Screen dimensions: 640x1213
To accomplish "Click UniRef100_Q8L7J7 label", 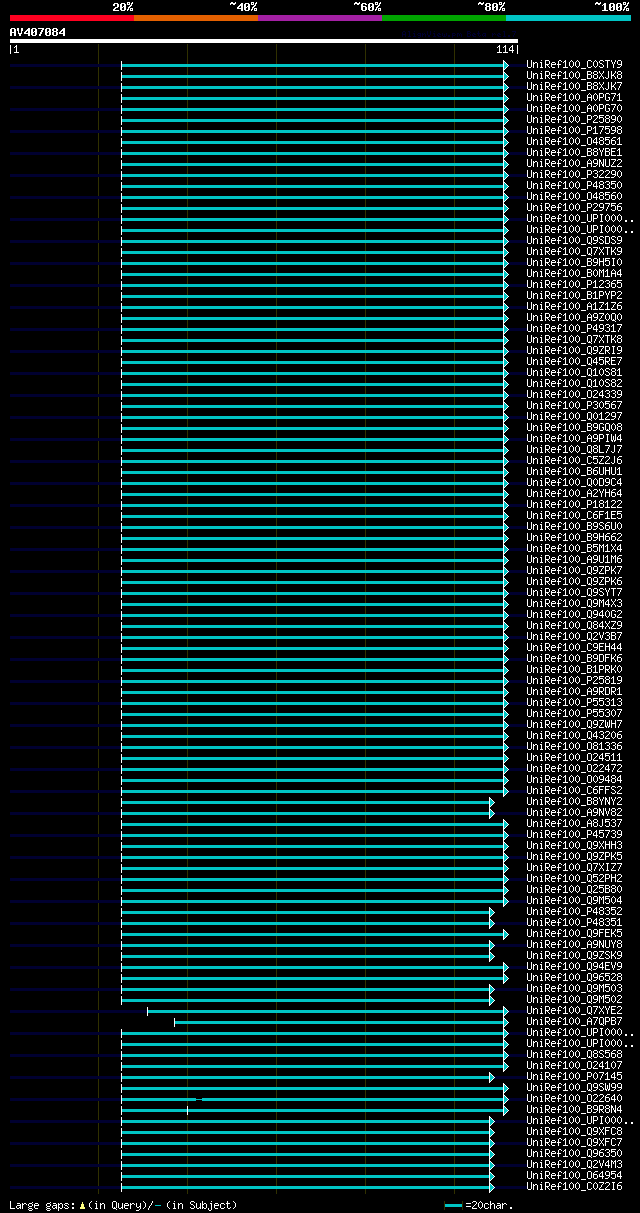I will tap(574, 449).
